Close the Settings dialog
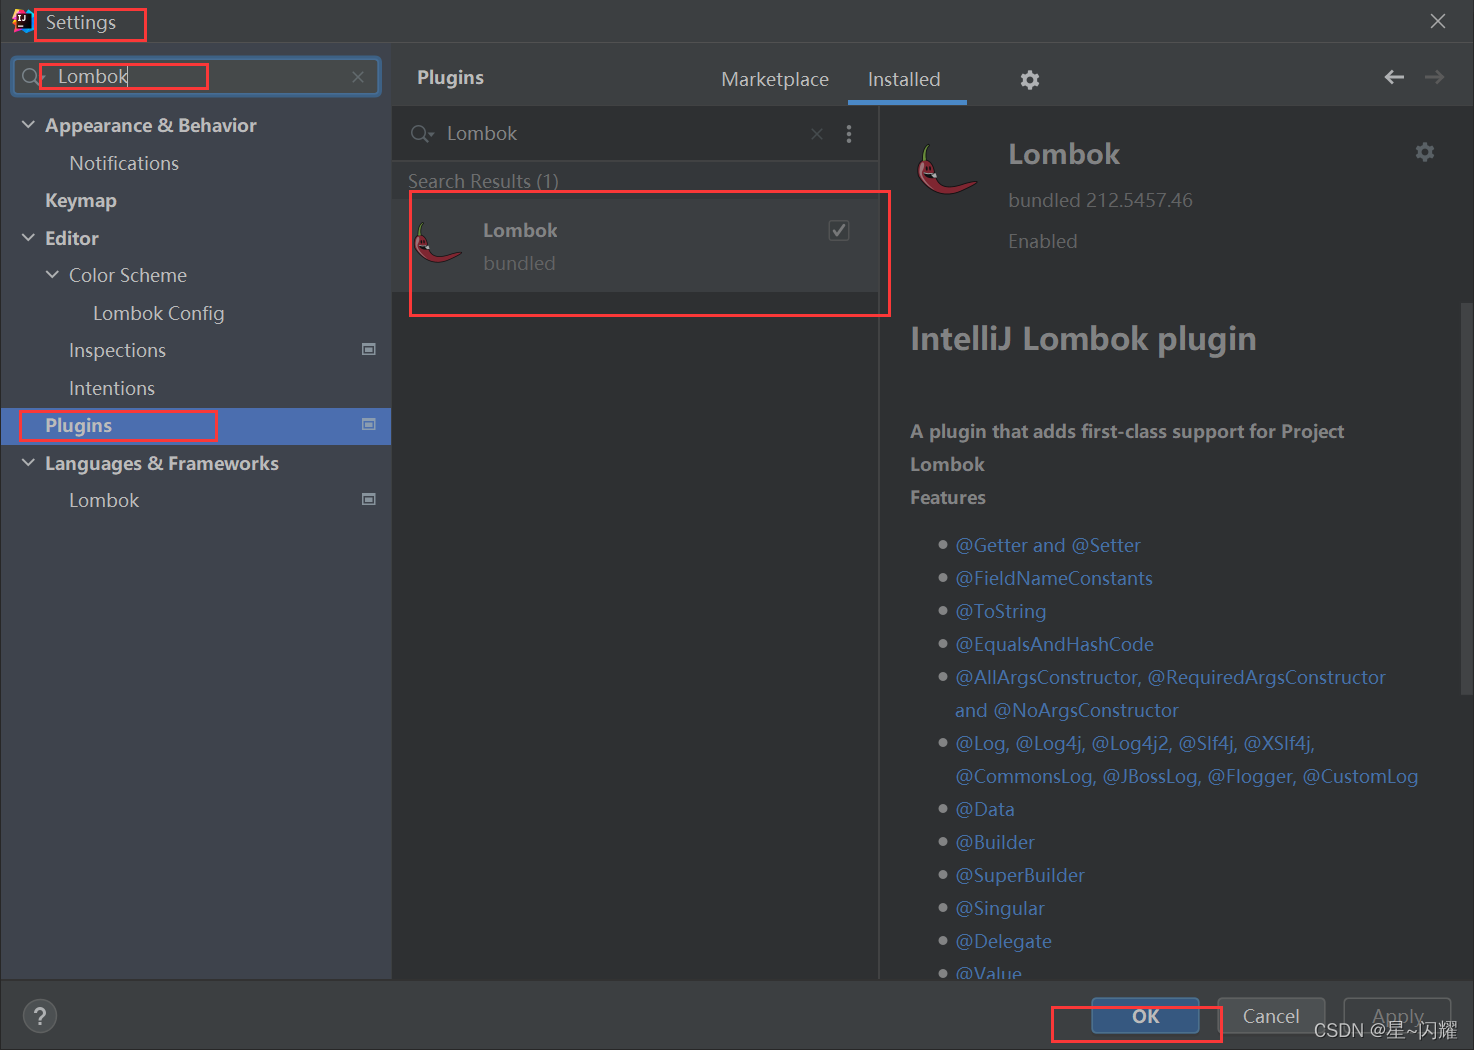 [1438, 21]
